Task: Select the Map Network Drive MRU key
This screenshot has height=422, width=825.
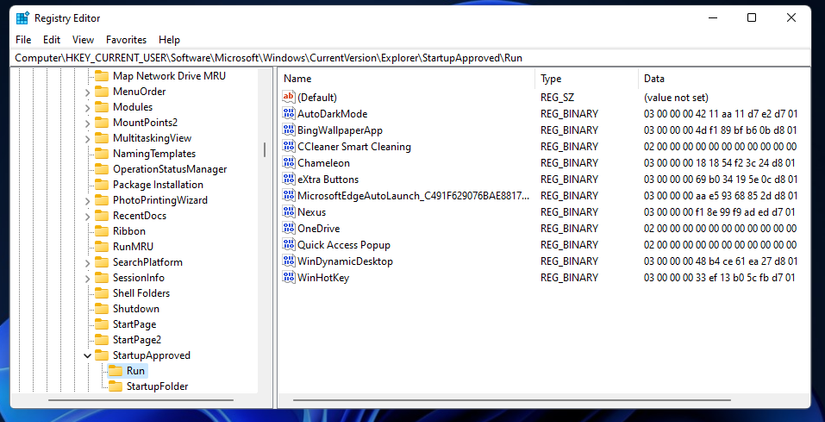Action: coord(169,76)
